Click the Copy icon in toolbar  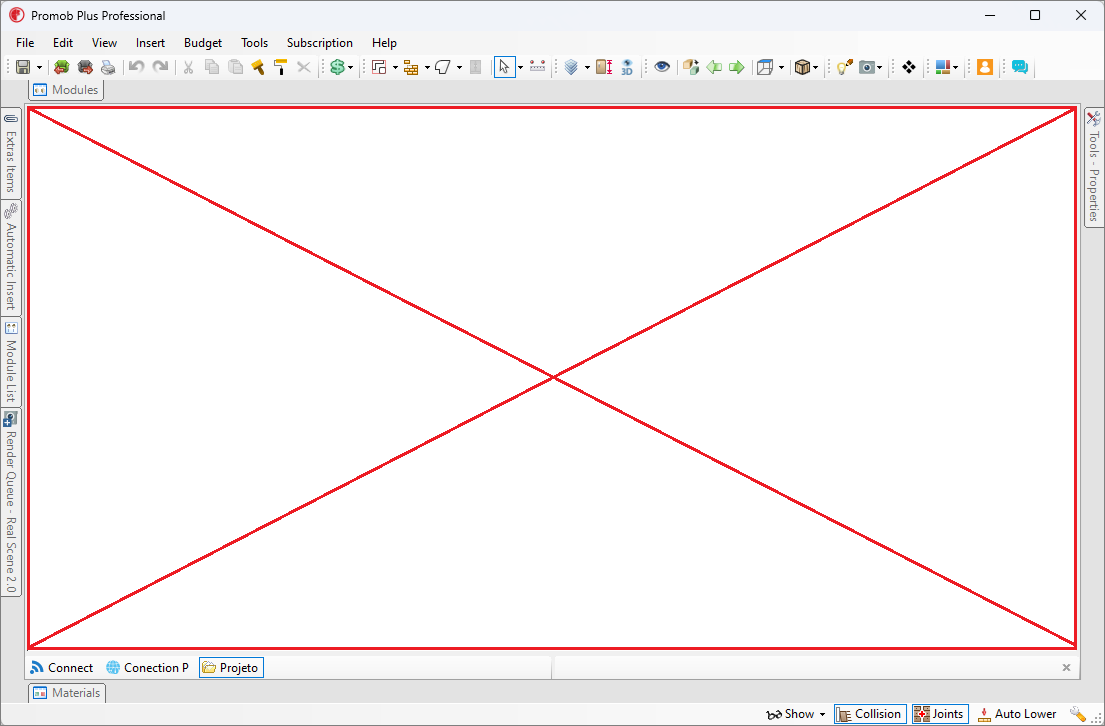tap(211, 67)
